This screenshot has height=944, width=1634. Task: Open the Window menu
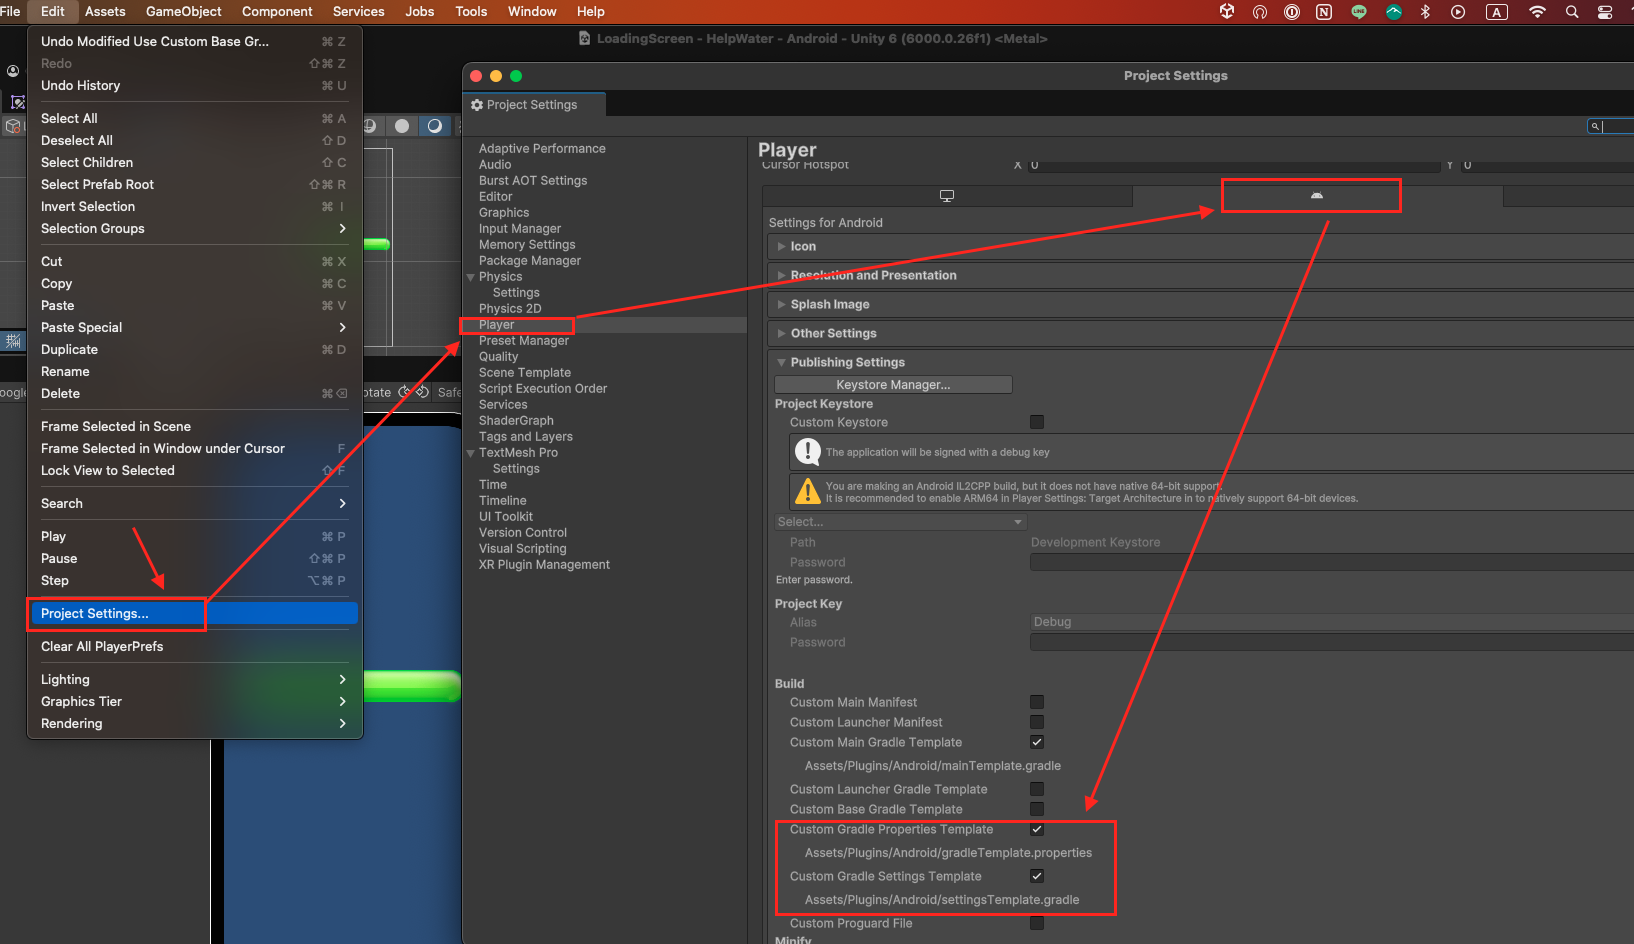(532, 11)
